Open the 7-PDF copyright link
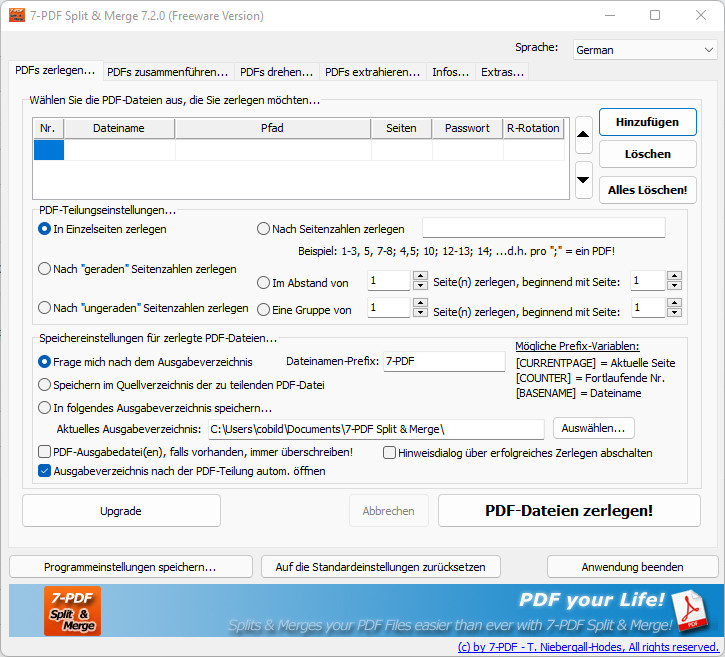 point(588,647)
